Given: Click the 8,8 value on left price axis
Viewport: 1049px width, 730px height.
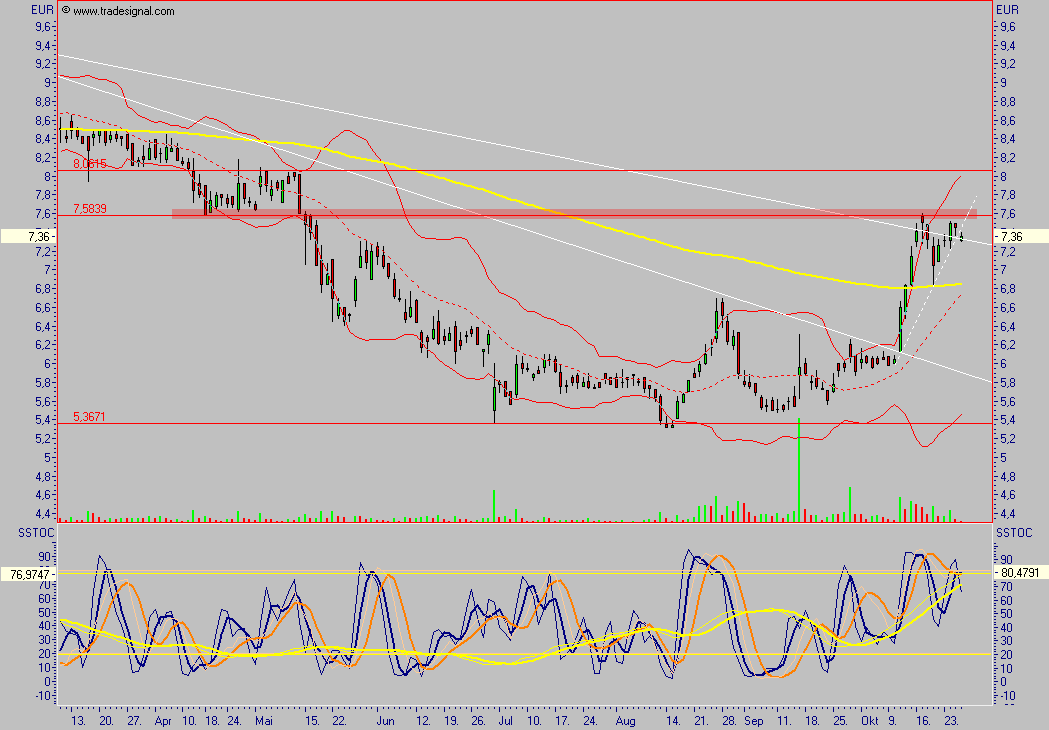Looking at the screenshot, I should (x=45, y=102).
